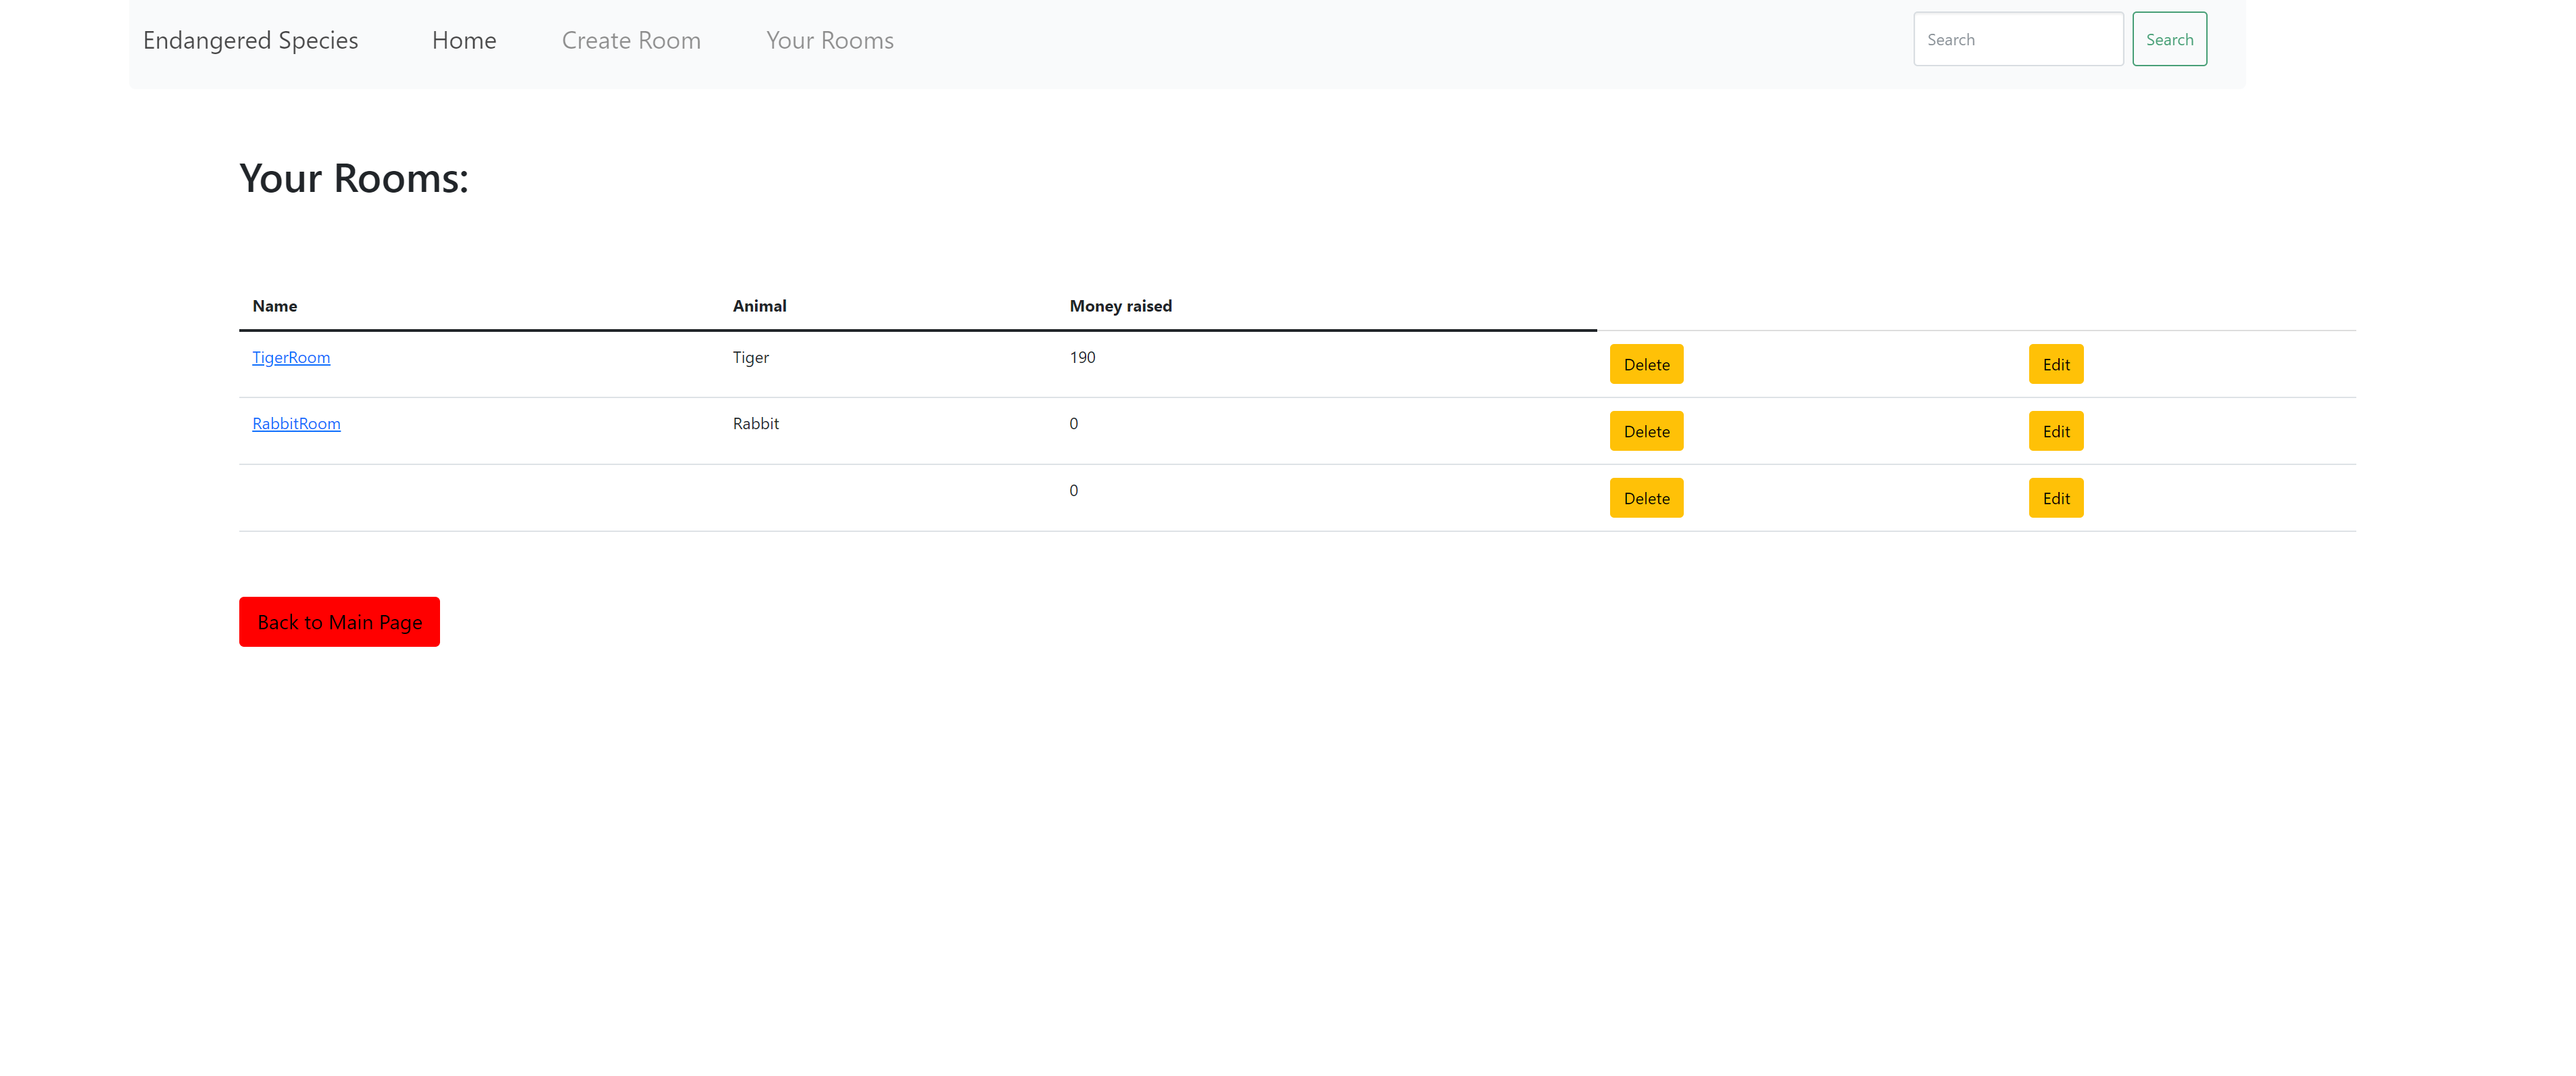Delete the unnamed third room
This screenshot has height=1076, width=2576.
[1646, 498]
